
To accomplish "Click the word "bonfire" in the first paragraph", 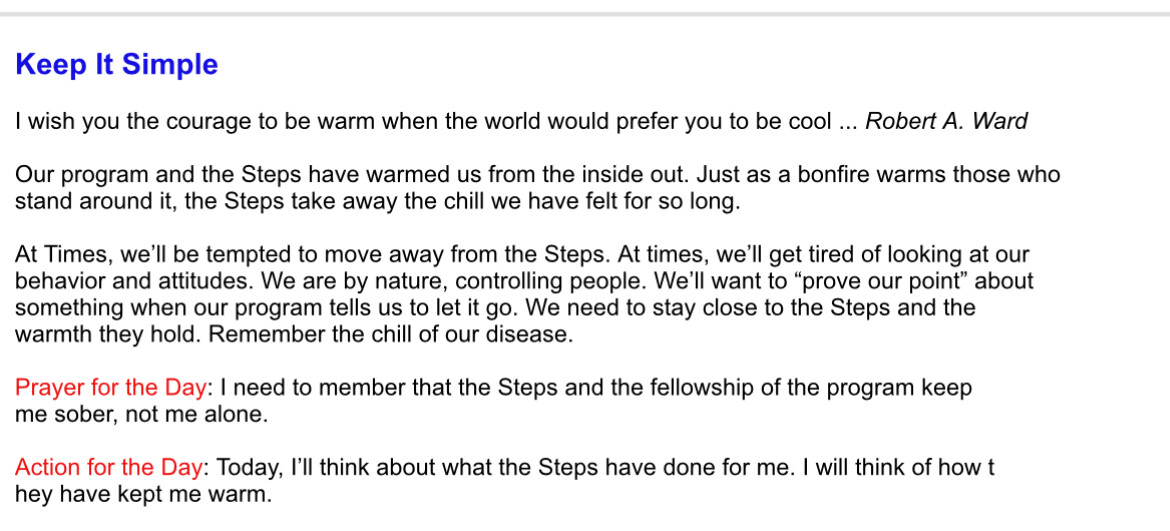I will (x=827, y=175).
